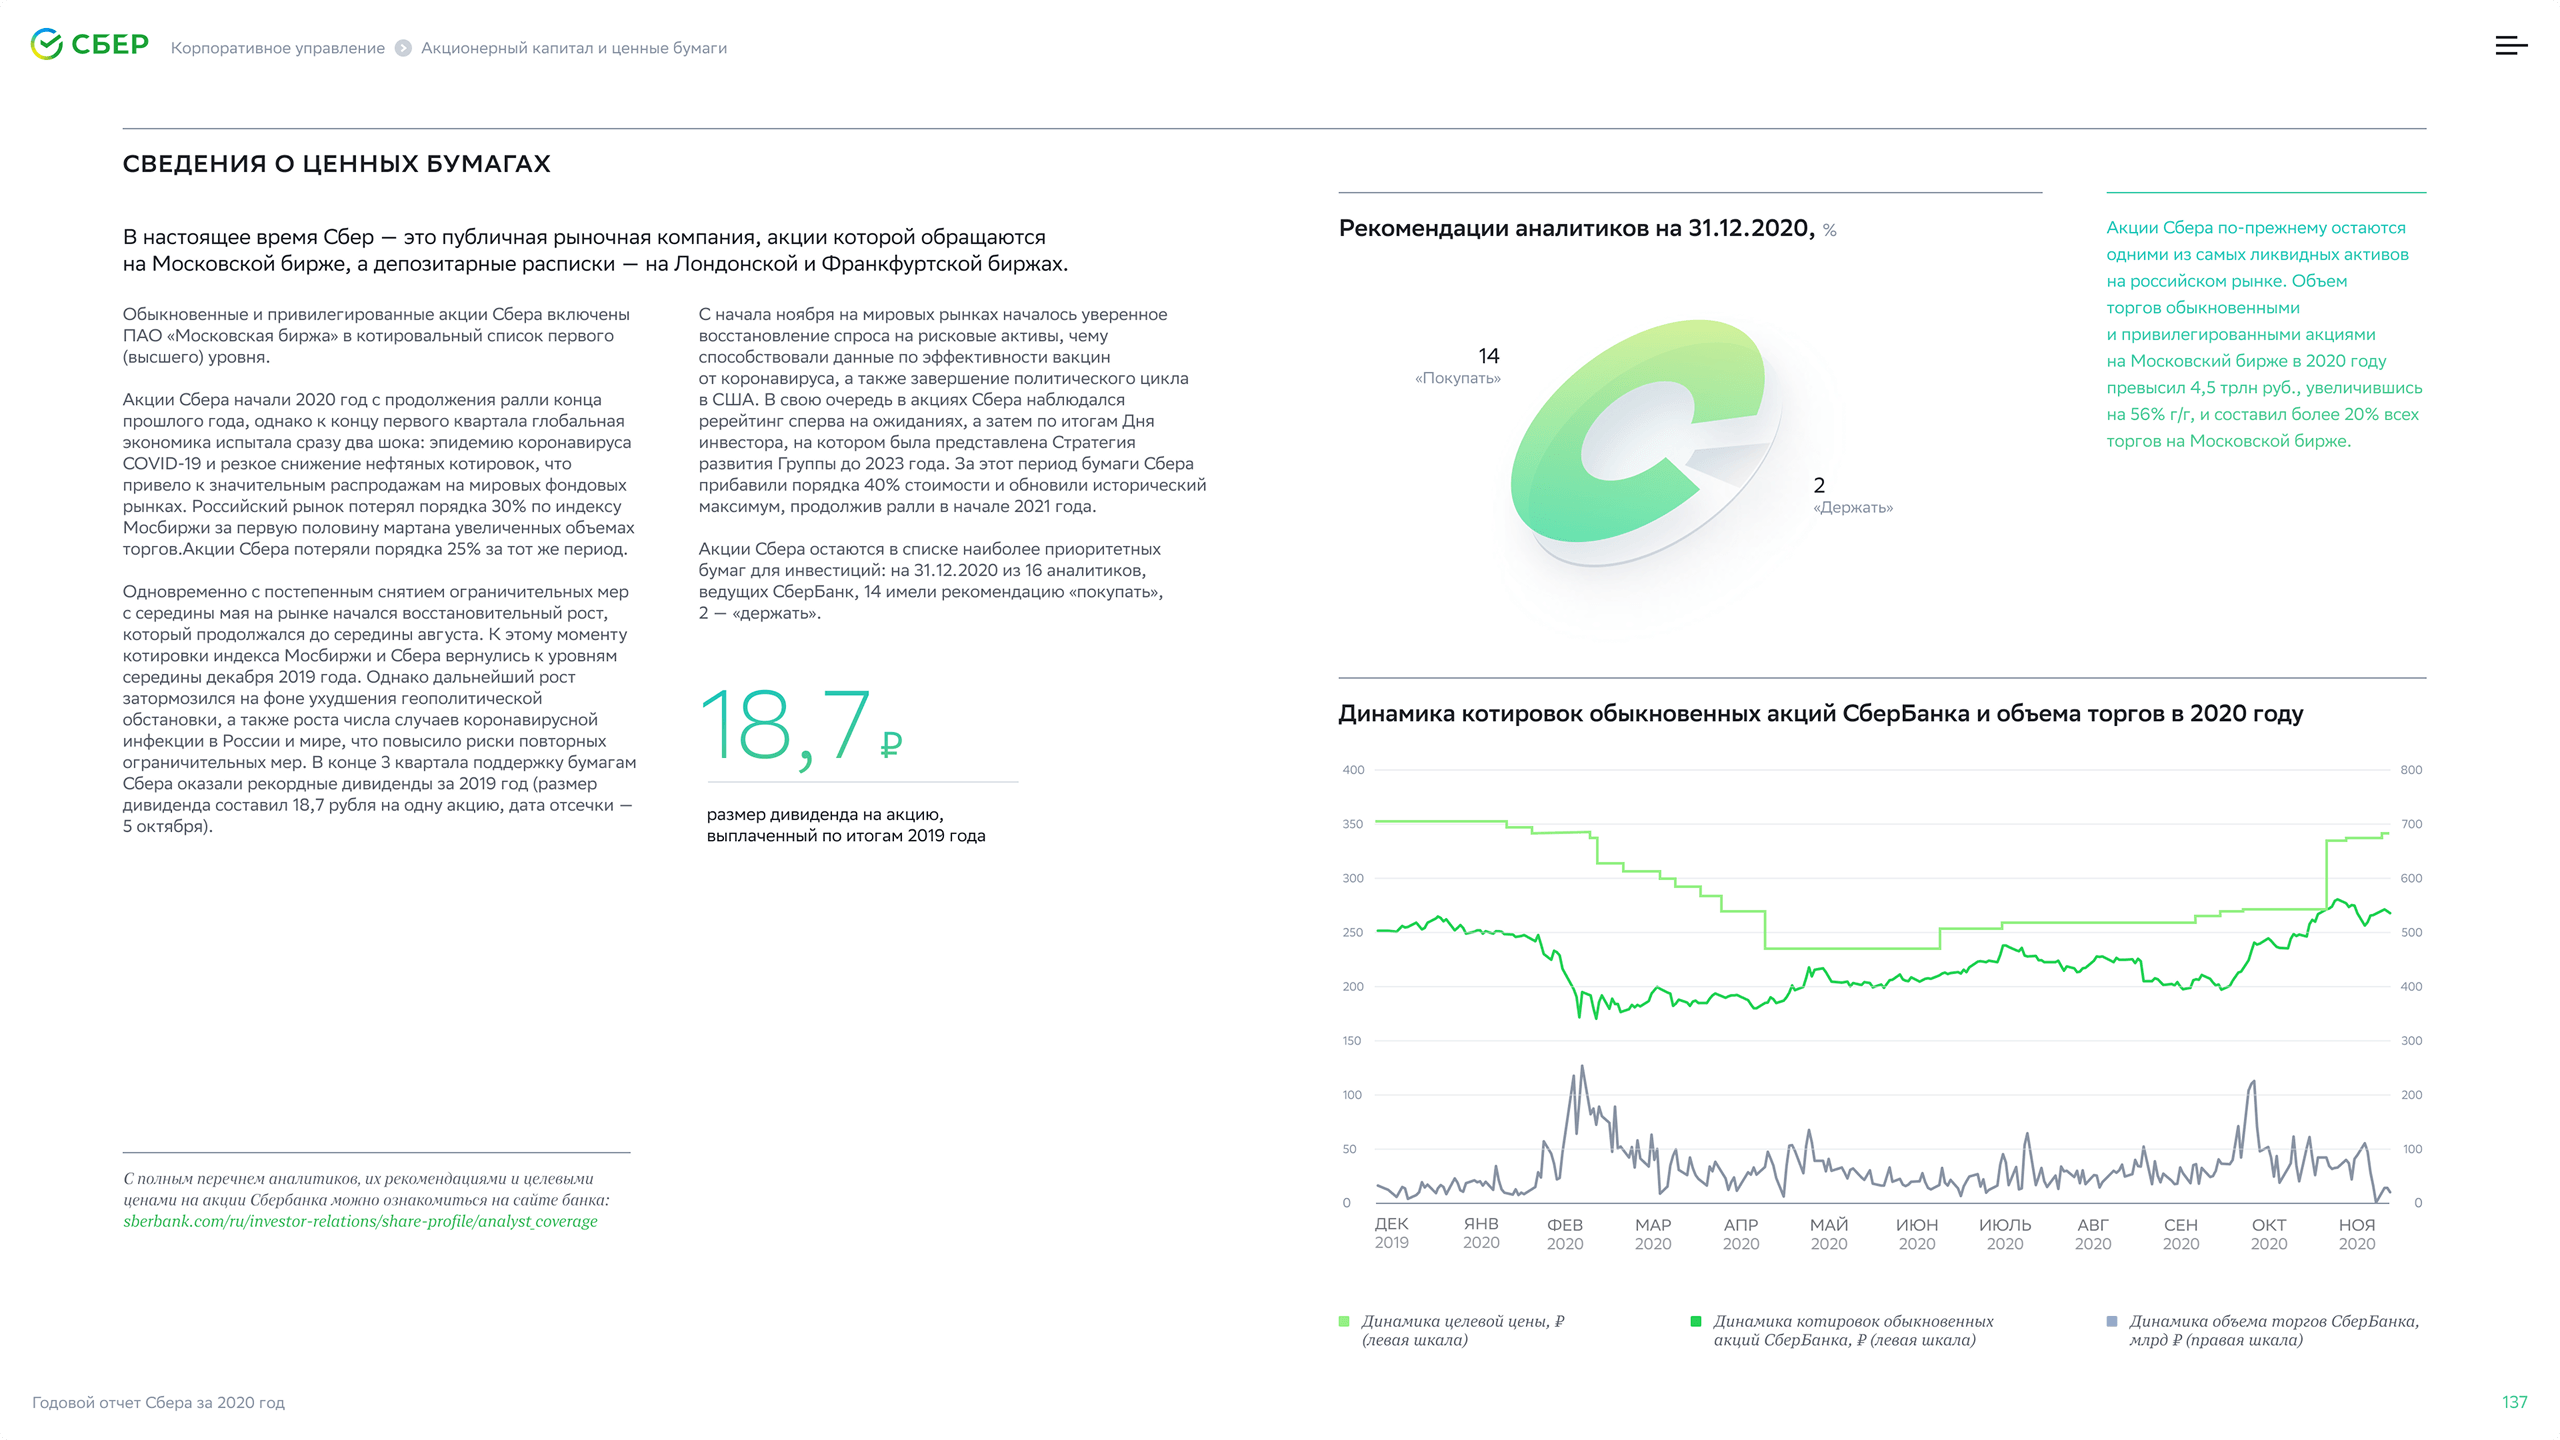This screenshot has width=2560, height=1440.
Task: Click the ДЕК 2019 axis label
Action: click(x=1391, y=1233)
